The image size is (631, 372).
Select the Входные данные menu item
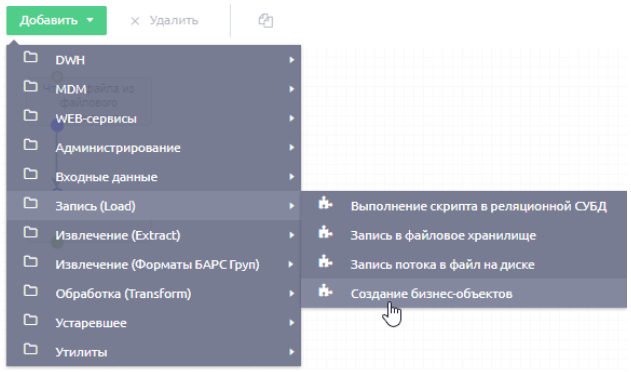(154, 177)
